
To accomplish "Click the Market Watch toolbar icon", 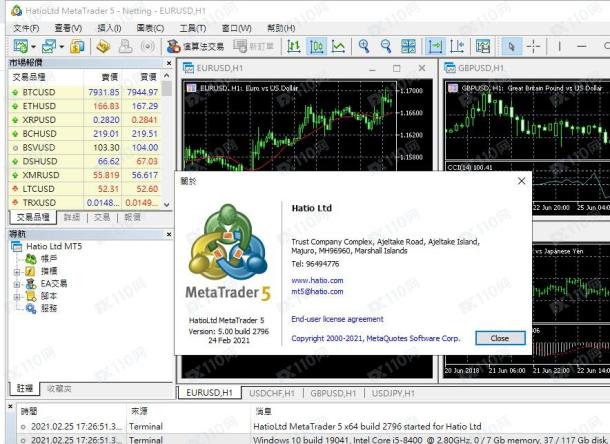I will 77,46.
